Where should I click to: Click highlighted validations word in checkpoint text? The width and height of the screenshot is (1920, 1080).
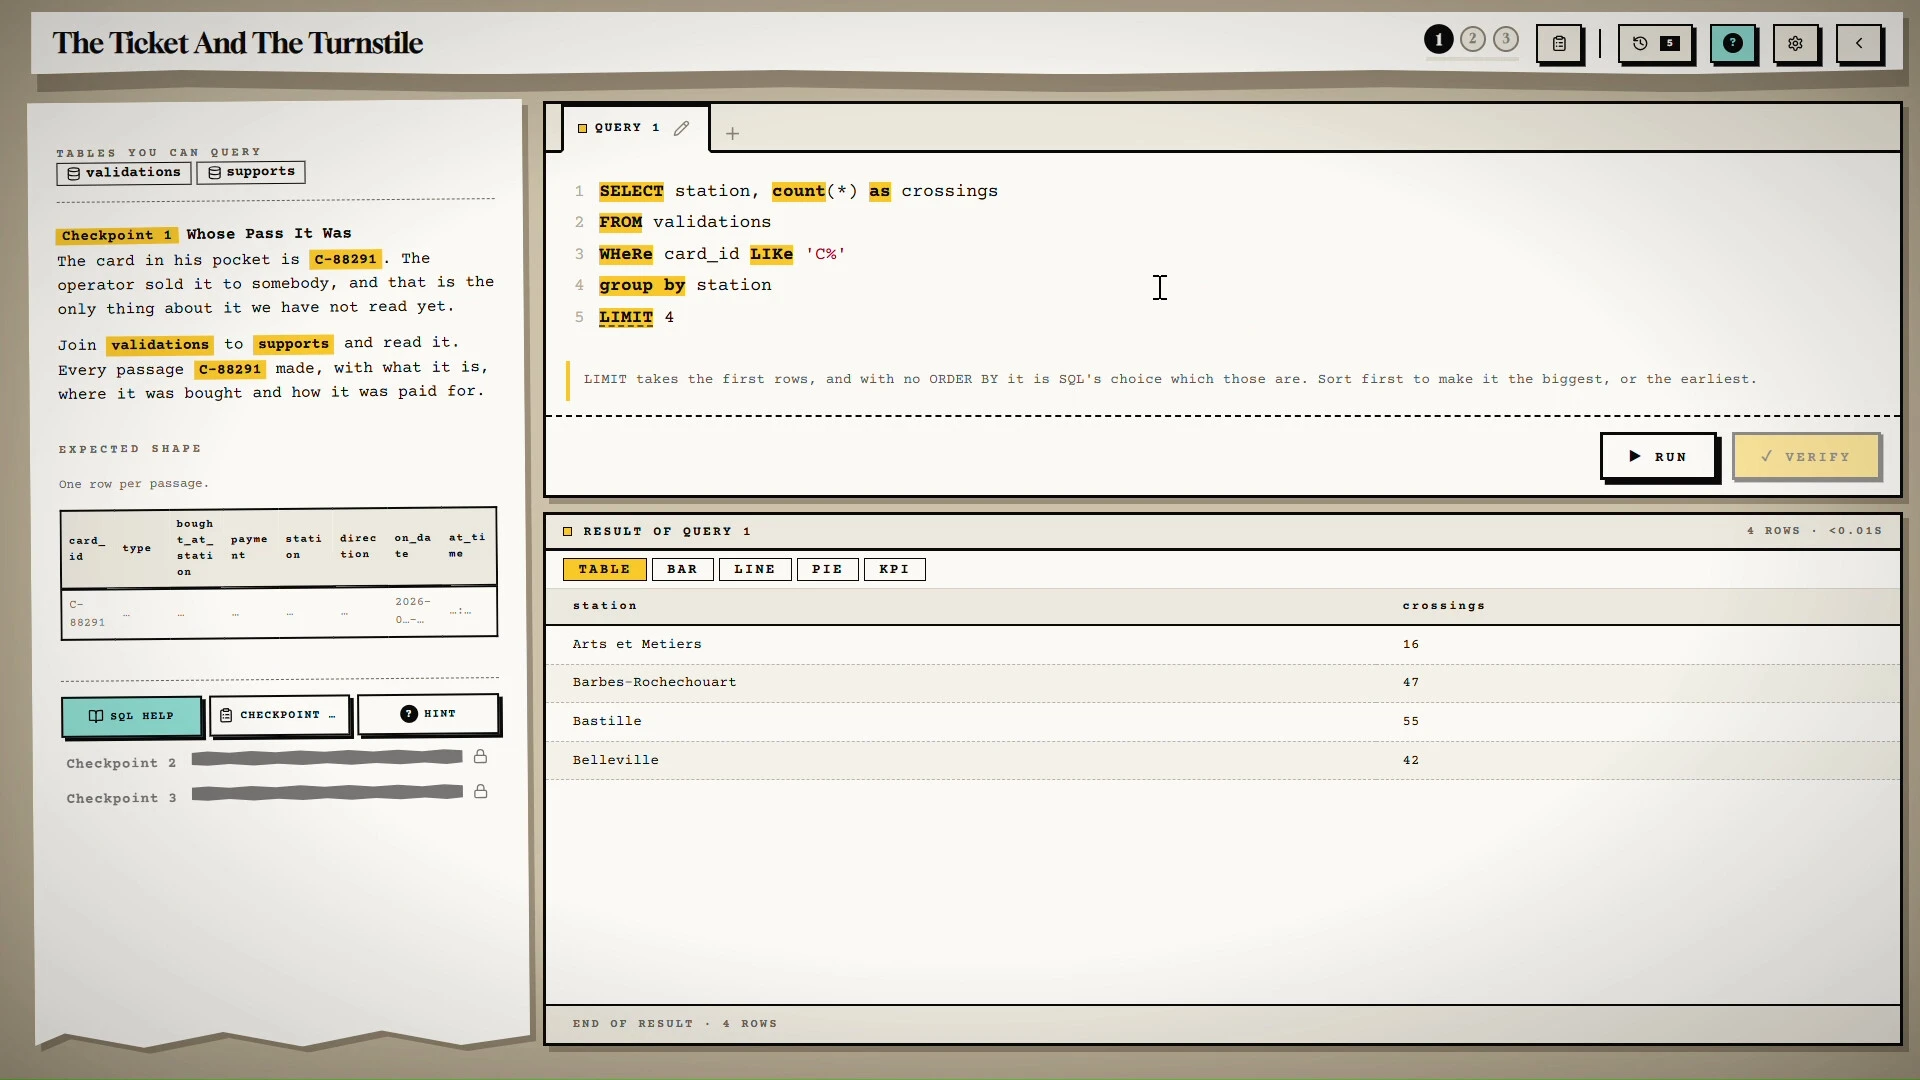coord(160,345)
